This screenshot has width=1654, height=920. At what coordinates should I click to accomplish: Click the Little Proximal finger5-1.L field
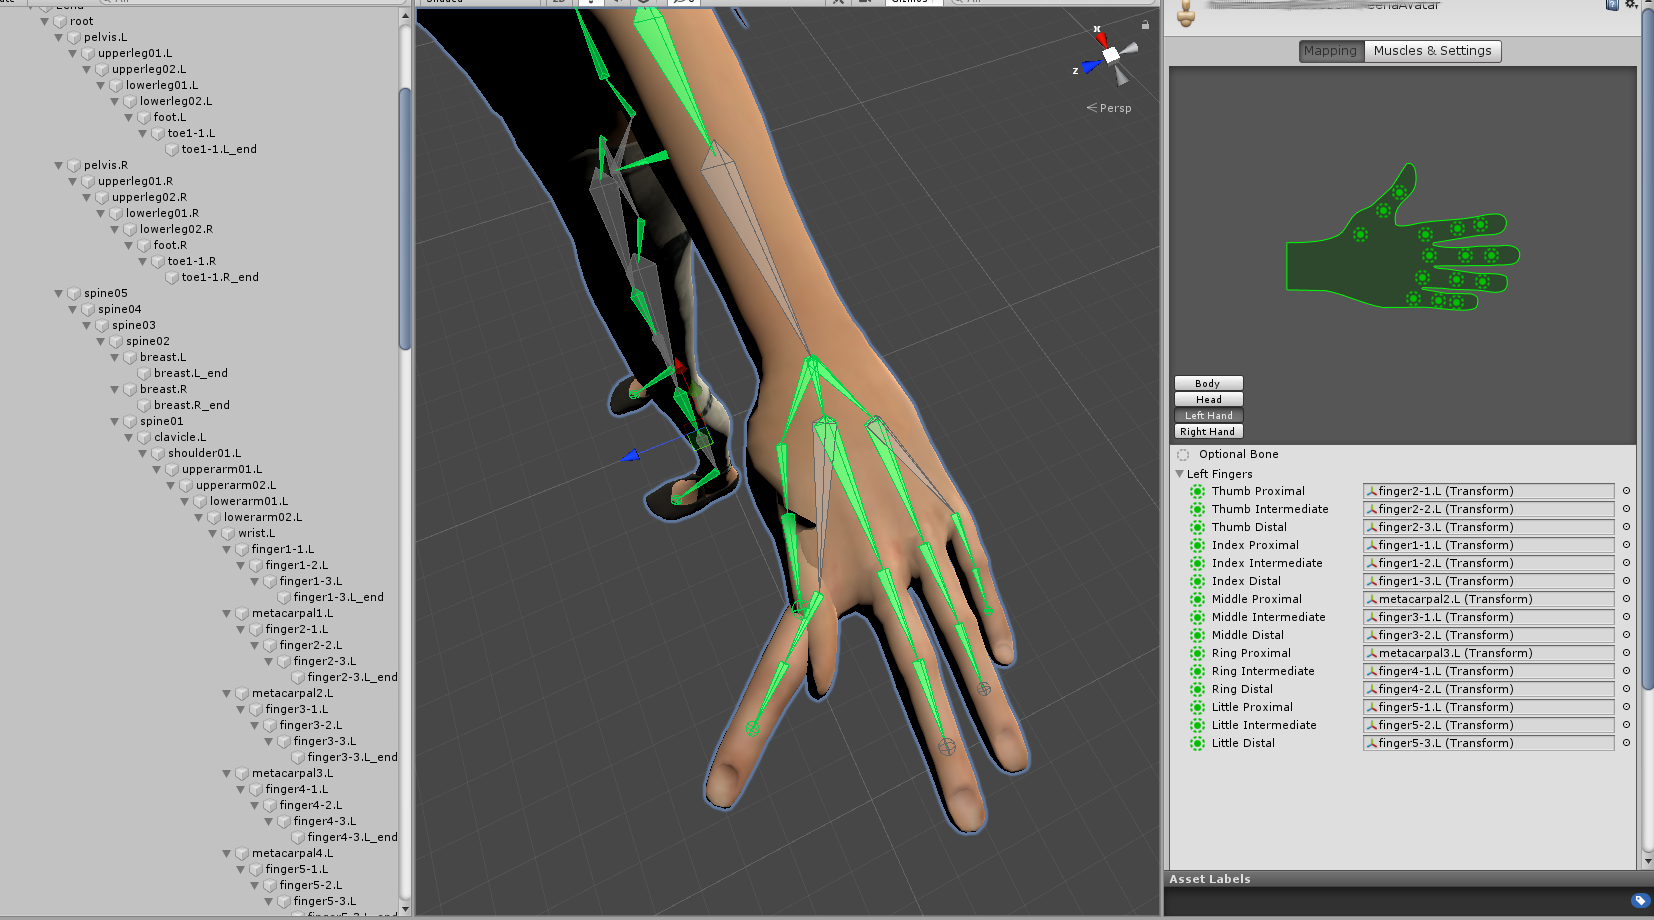[x=1488, y=707]
